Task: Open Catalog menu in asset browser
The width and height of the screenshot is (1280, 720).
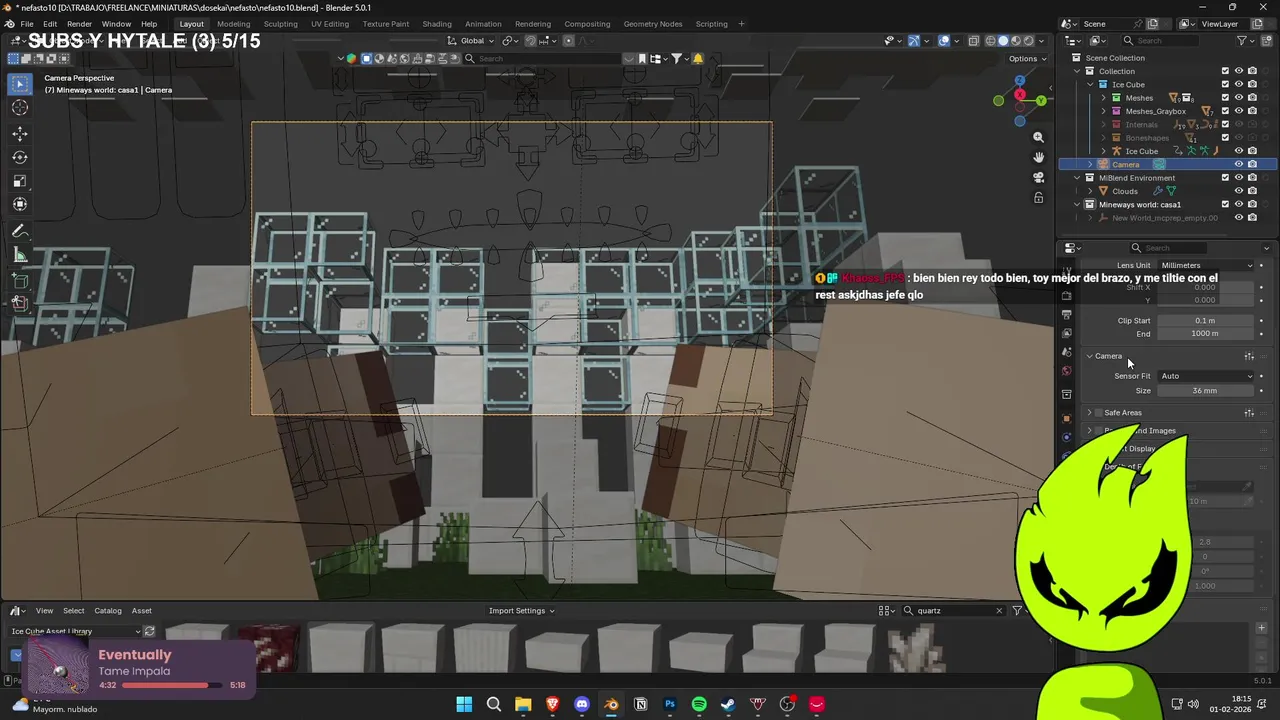Action: [x=108, y=611]
